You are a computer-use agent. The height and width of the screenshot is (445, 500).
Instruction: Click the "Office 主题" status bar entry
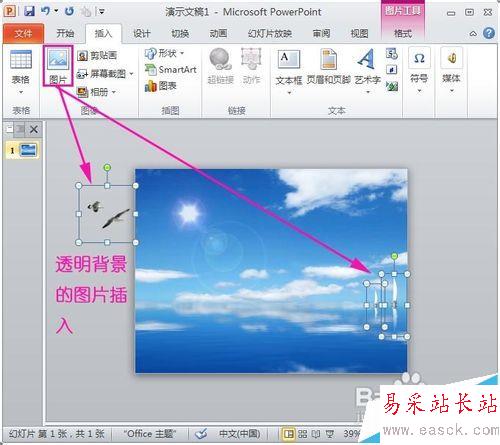[x=150, y=434]
